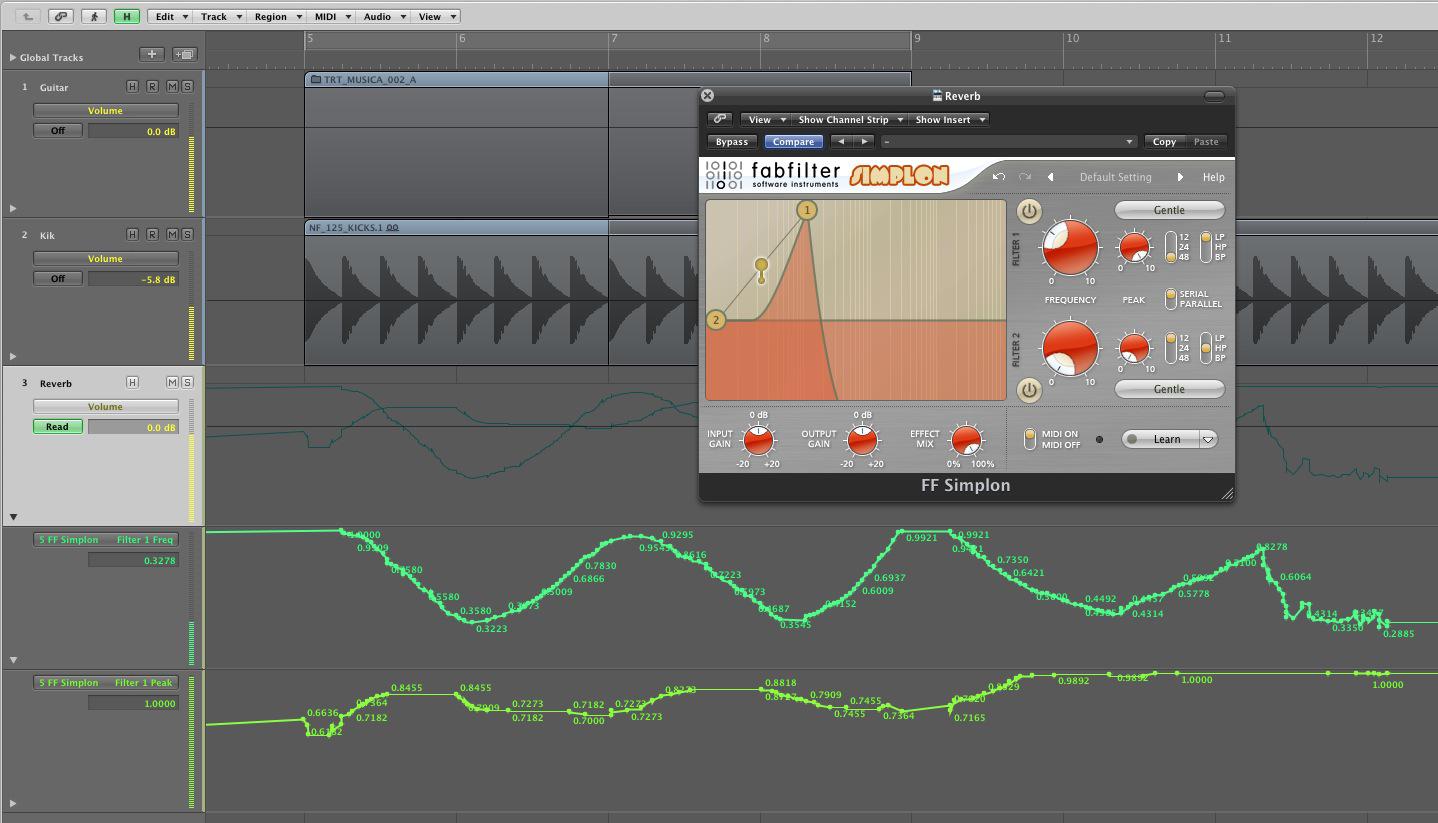Solo the Kik track

[x=187, y=234]
